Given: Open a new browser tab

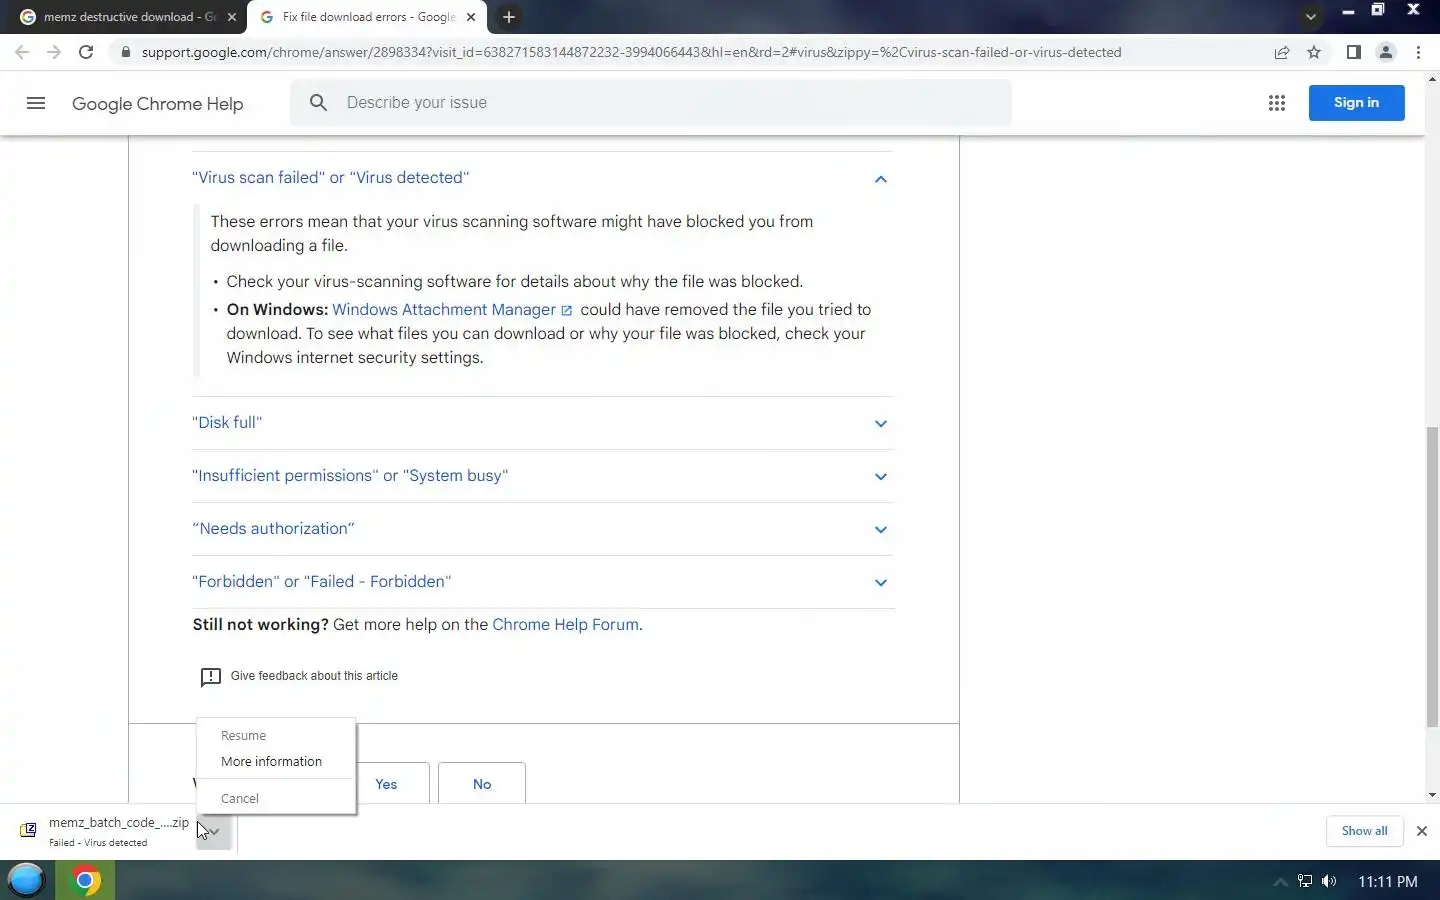Looking at the screenshot, I should [x=509, y=17].
